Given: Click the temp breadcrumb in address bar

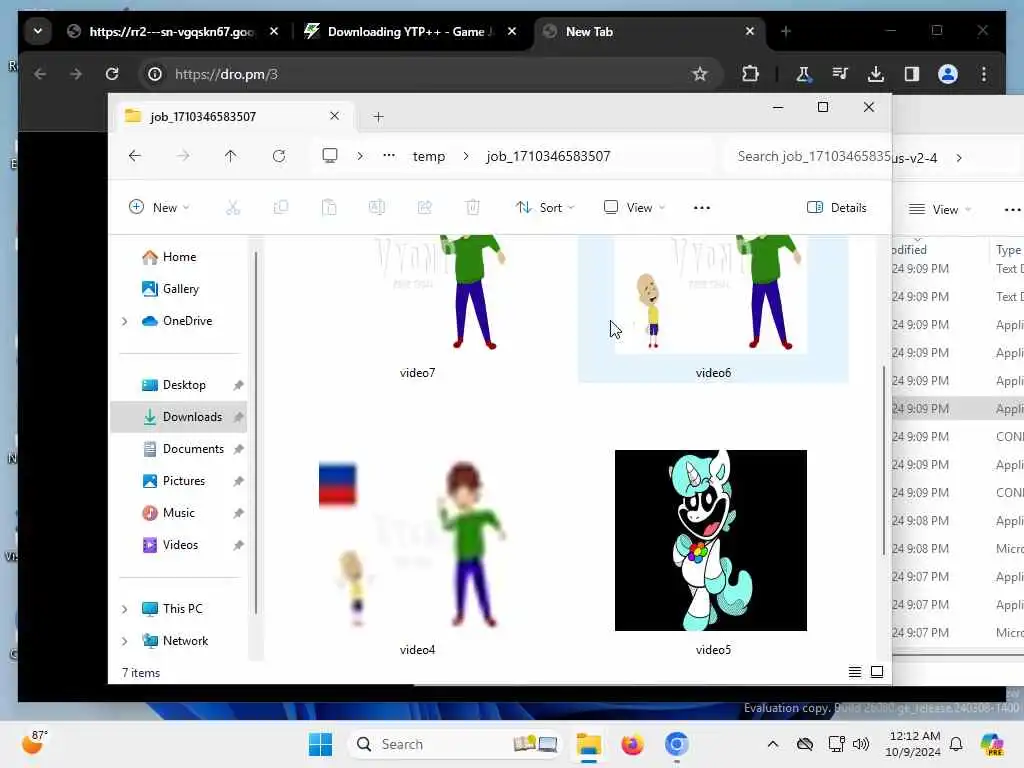Looking at the screenshot, I should click(428, 156).
